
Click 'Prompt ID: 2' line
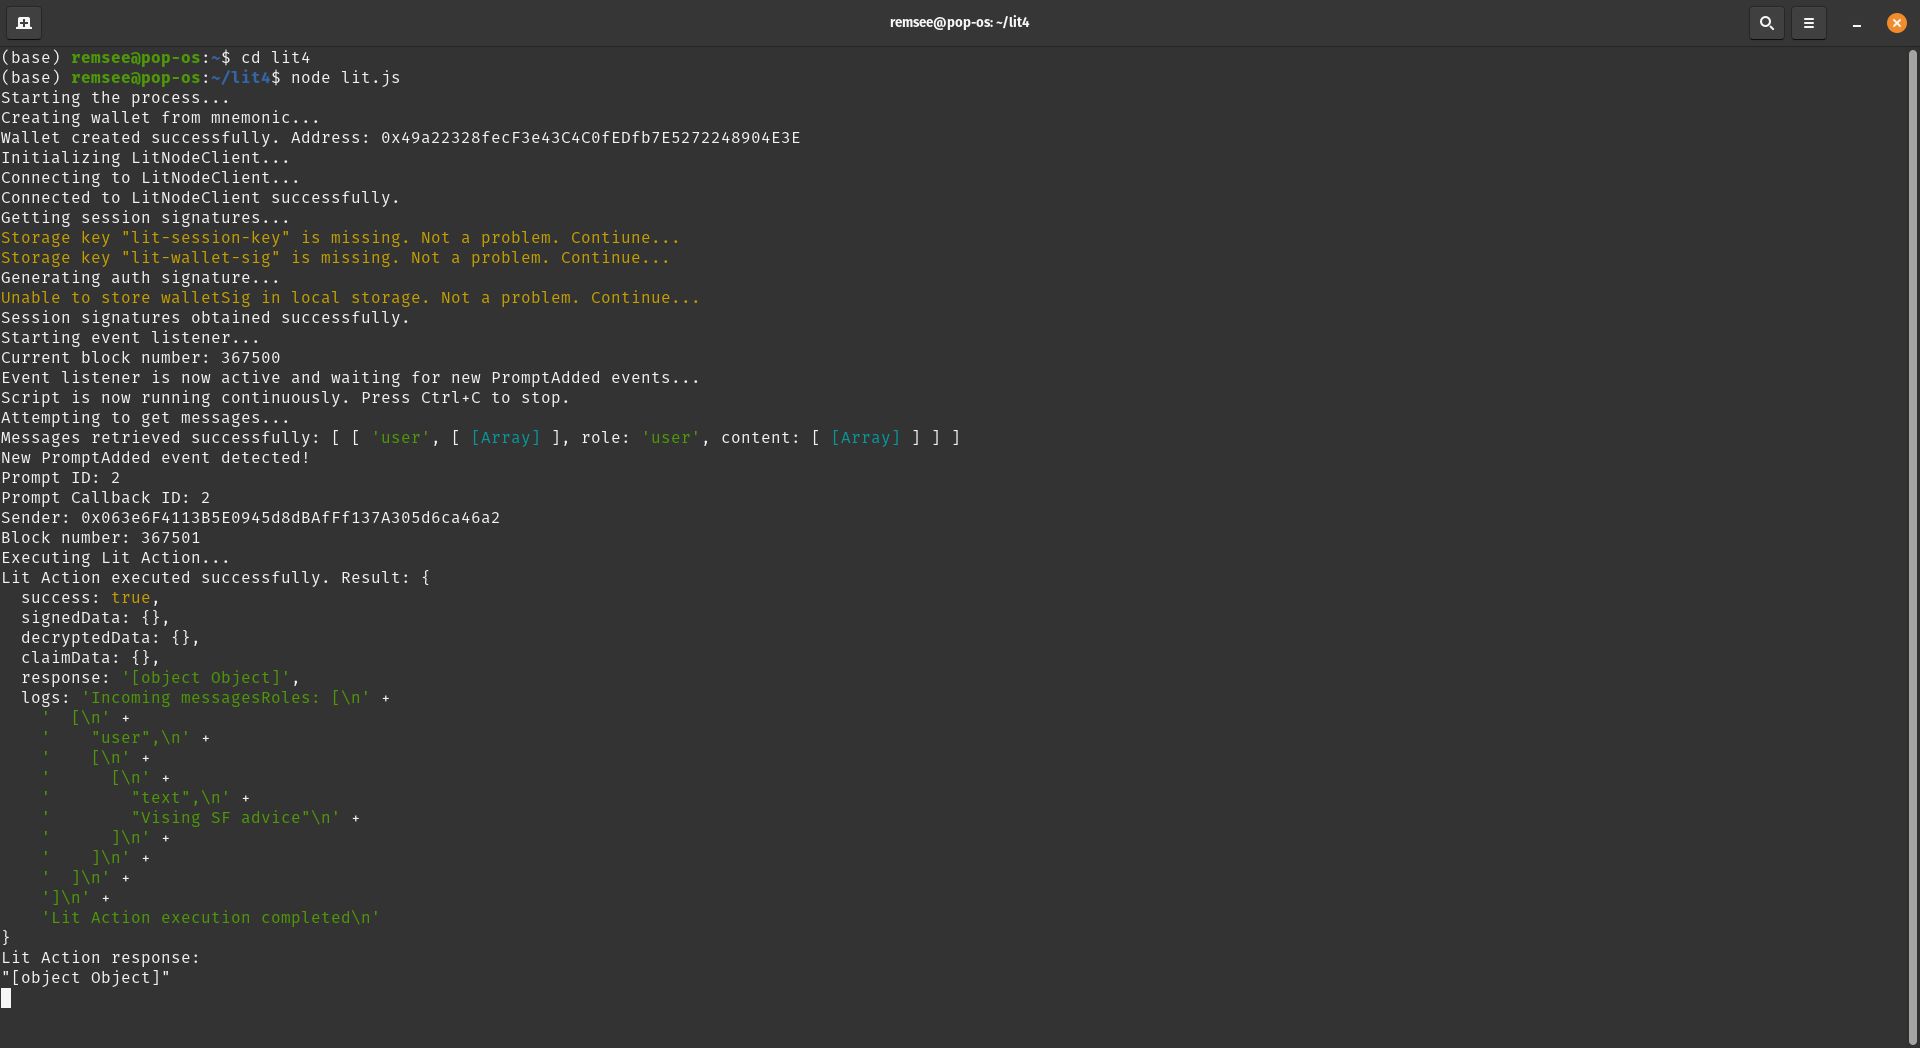click(60, 478)
